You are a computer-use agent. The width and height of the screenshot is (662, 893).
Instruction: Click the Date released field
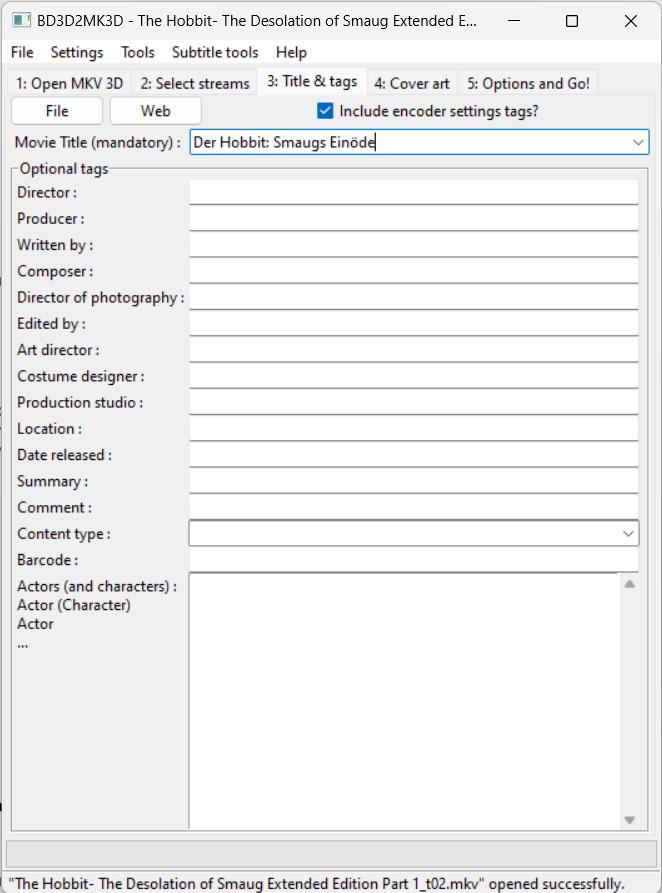(x=413, y=455)
